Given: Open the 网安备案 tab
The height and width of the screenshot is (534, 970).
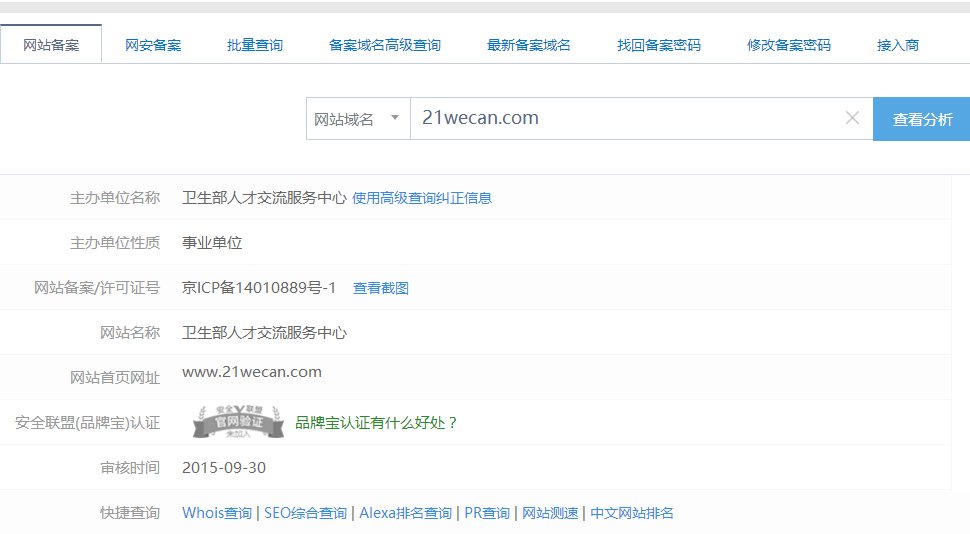Looking at the screenshot, I should (153, 45).
